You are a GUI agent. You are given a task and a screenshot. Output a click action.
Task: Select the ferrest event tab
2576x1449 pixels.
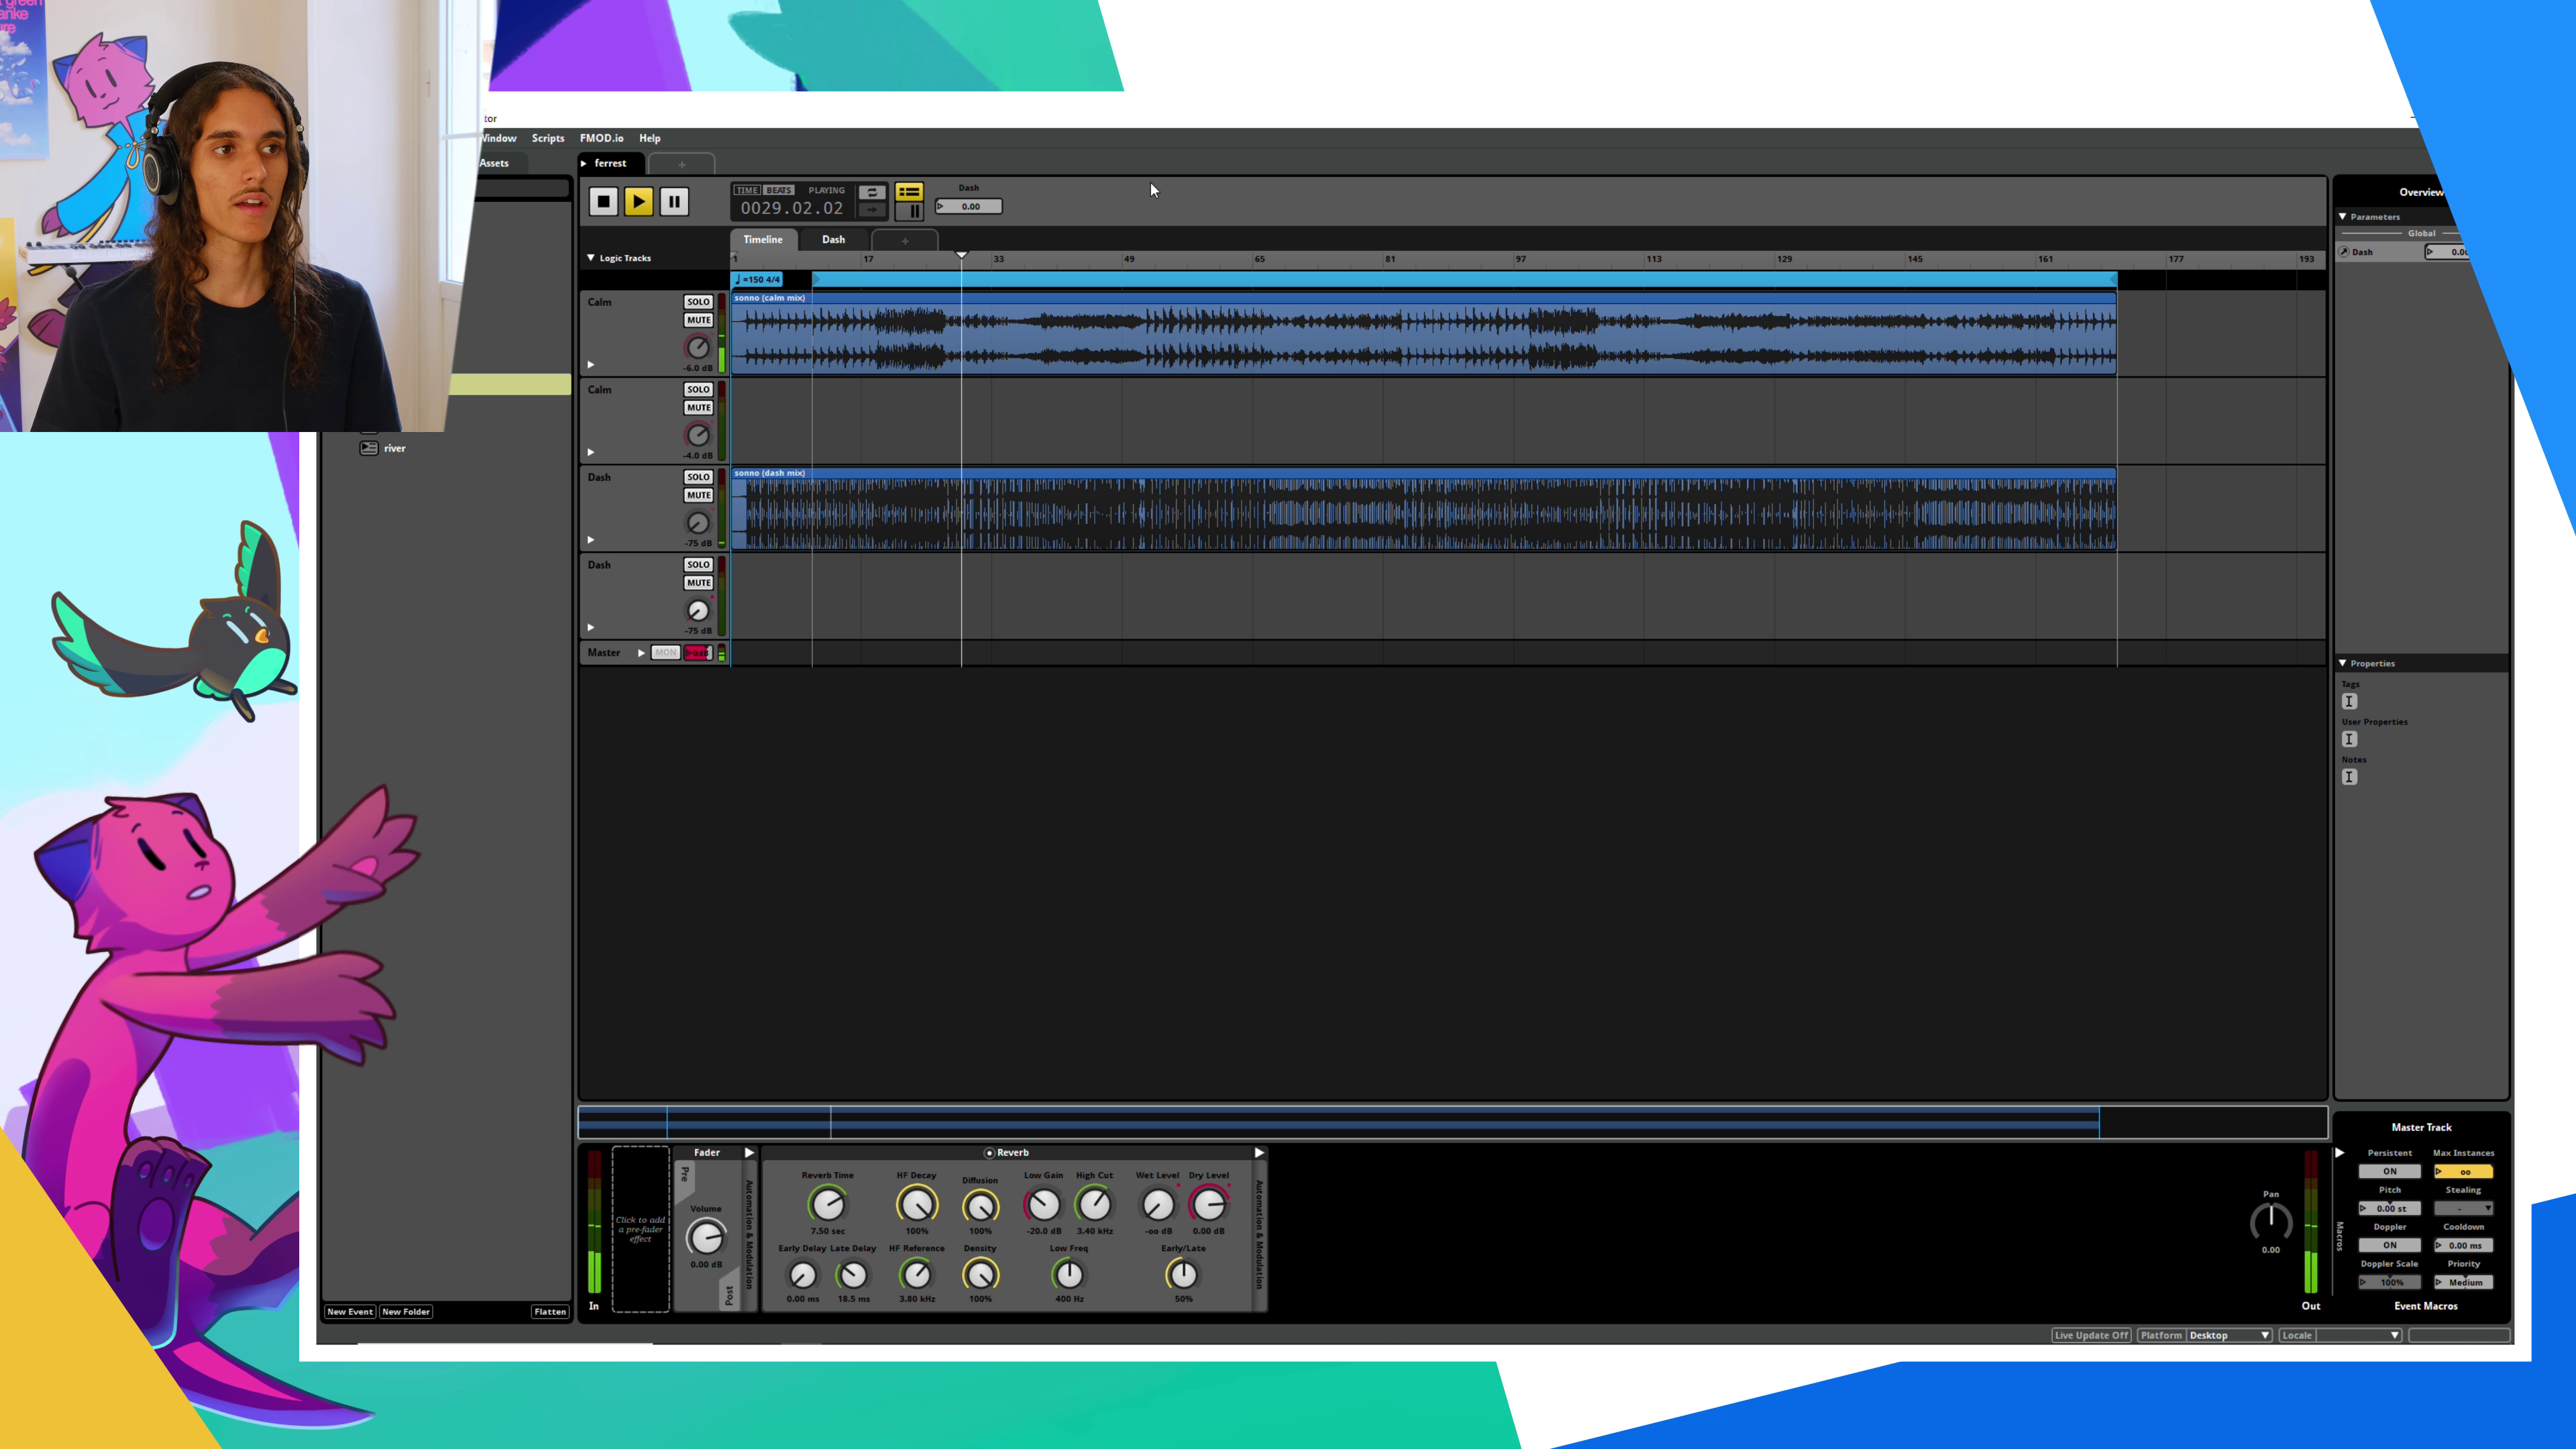610,163
